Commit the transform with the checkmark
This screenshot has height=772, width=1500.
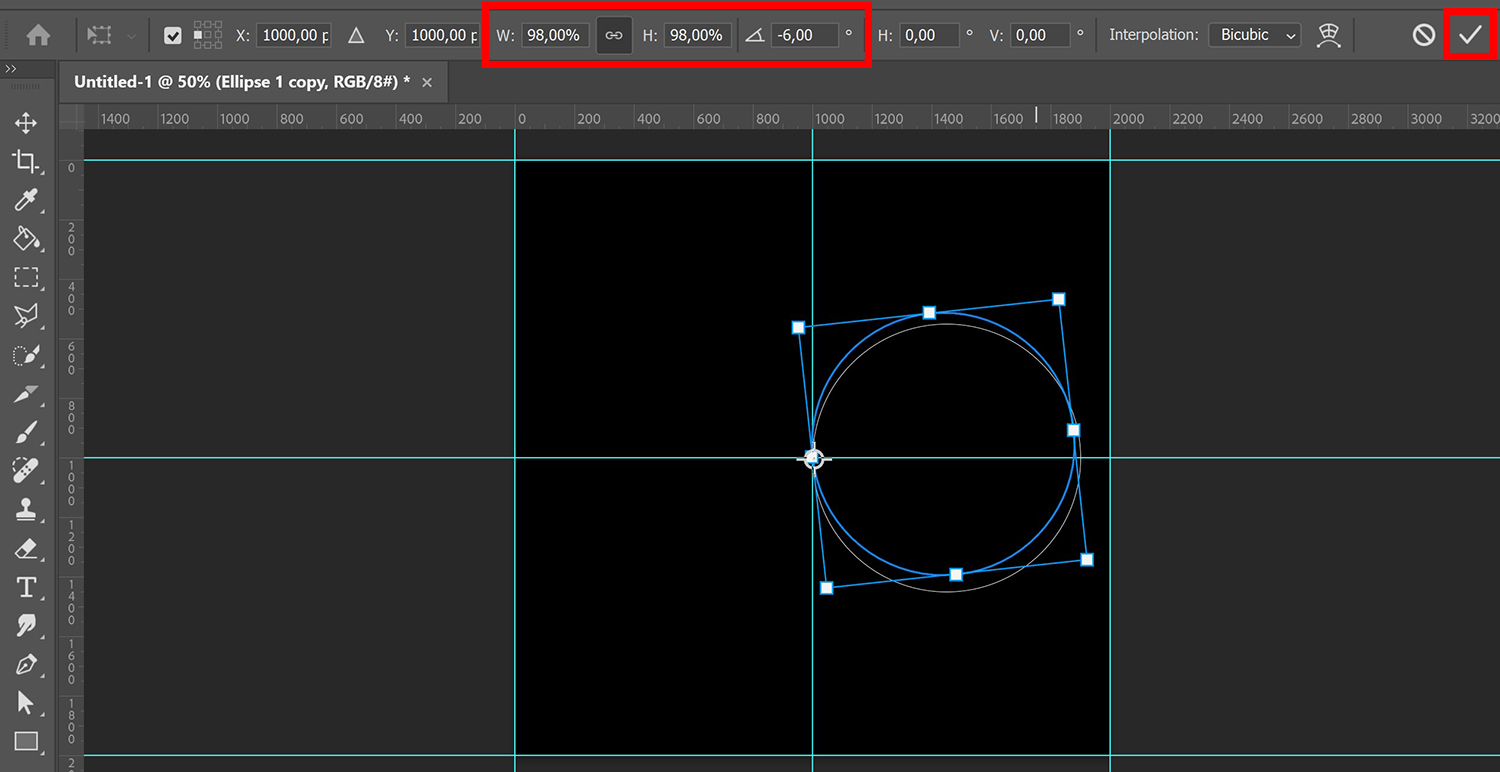pos(1470,33)
